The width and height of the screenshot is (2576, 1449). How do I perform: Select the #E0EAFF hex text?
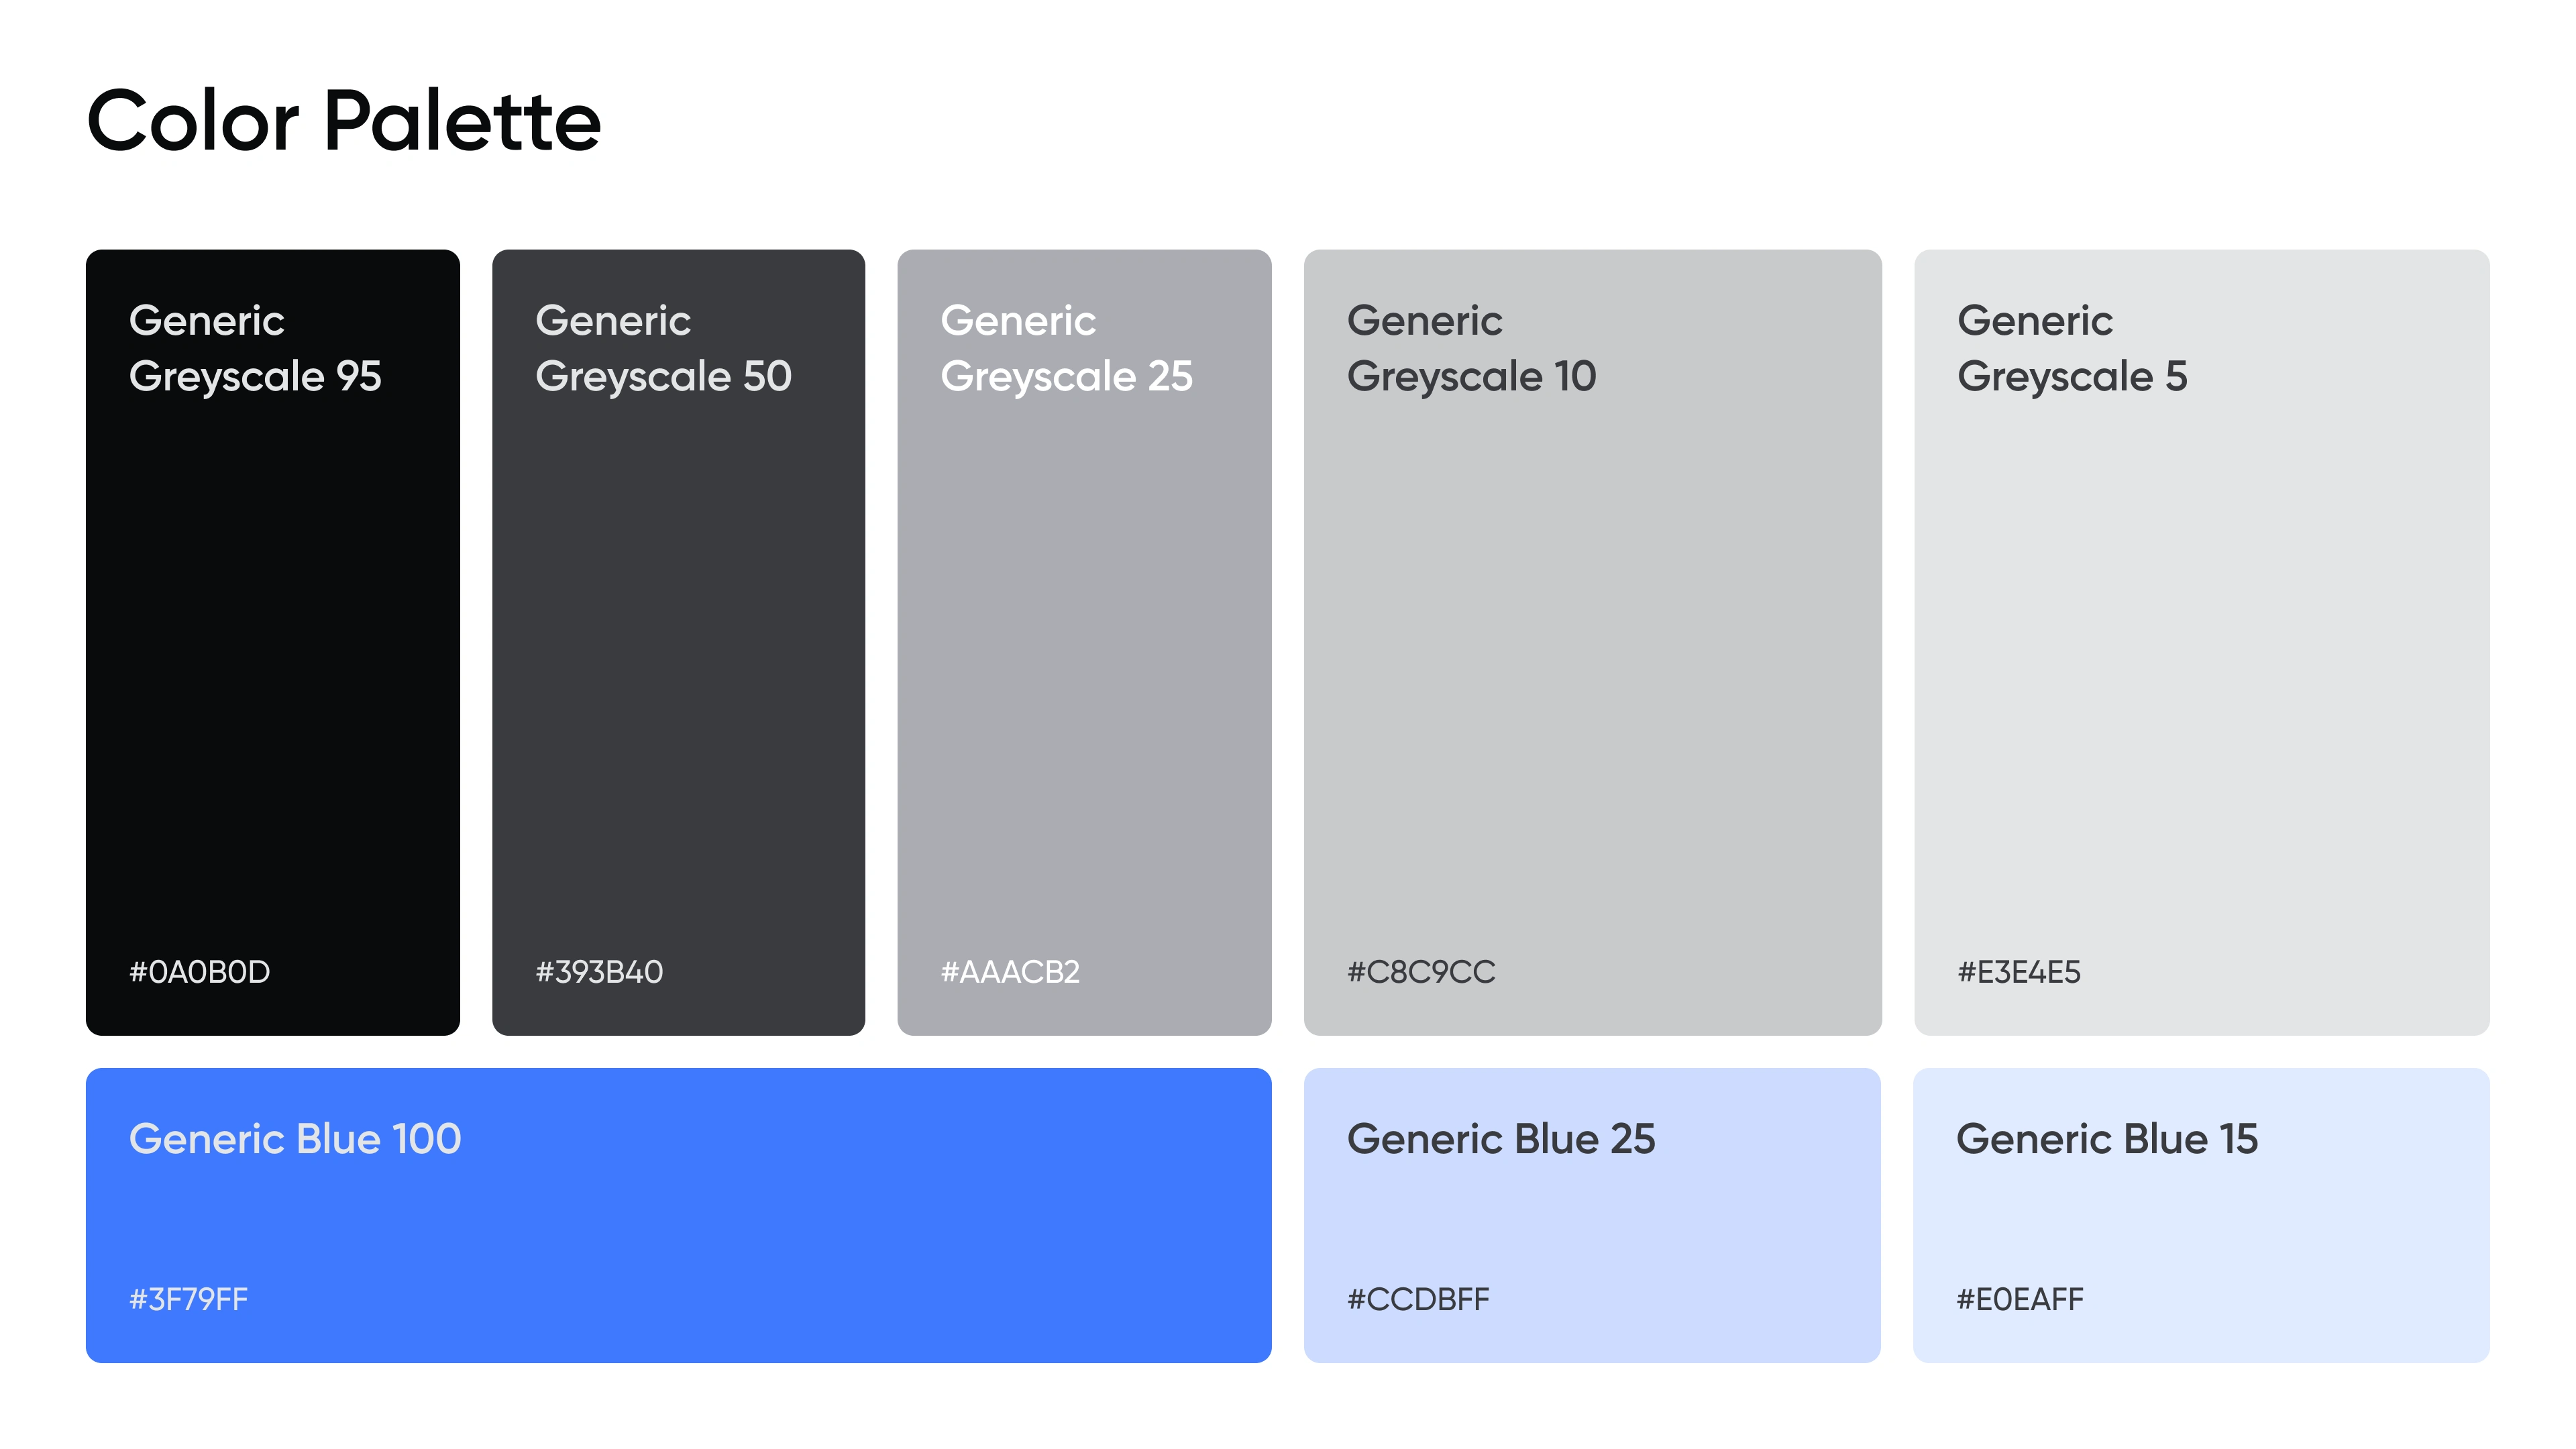(2020, 1299)
